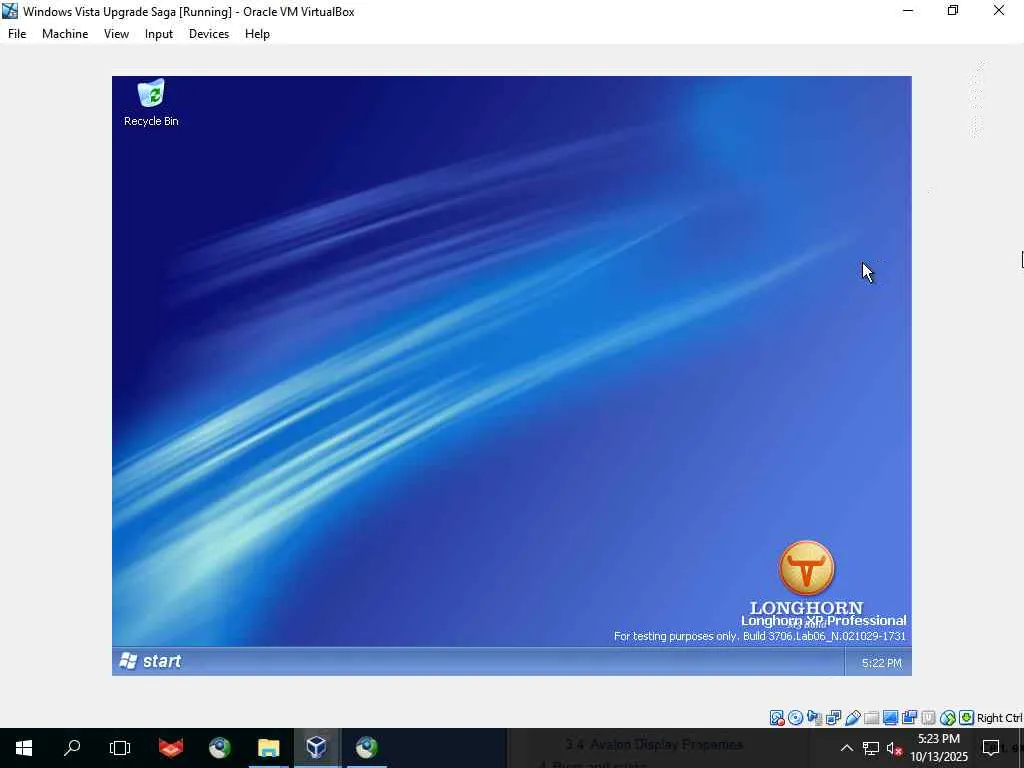Minimize the VirtualBox window
The image size is (1024, 768).
908,10
